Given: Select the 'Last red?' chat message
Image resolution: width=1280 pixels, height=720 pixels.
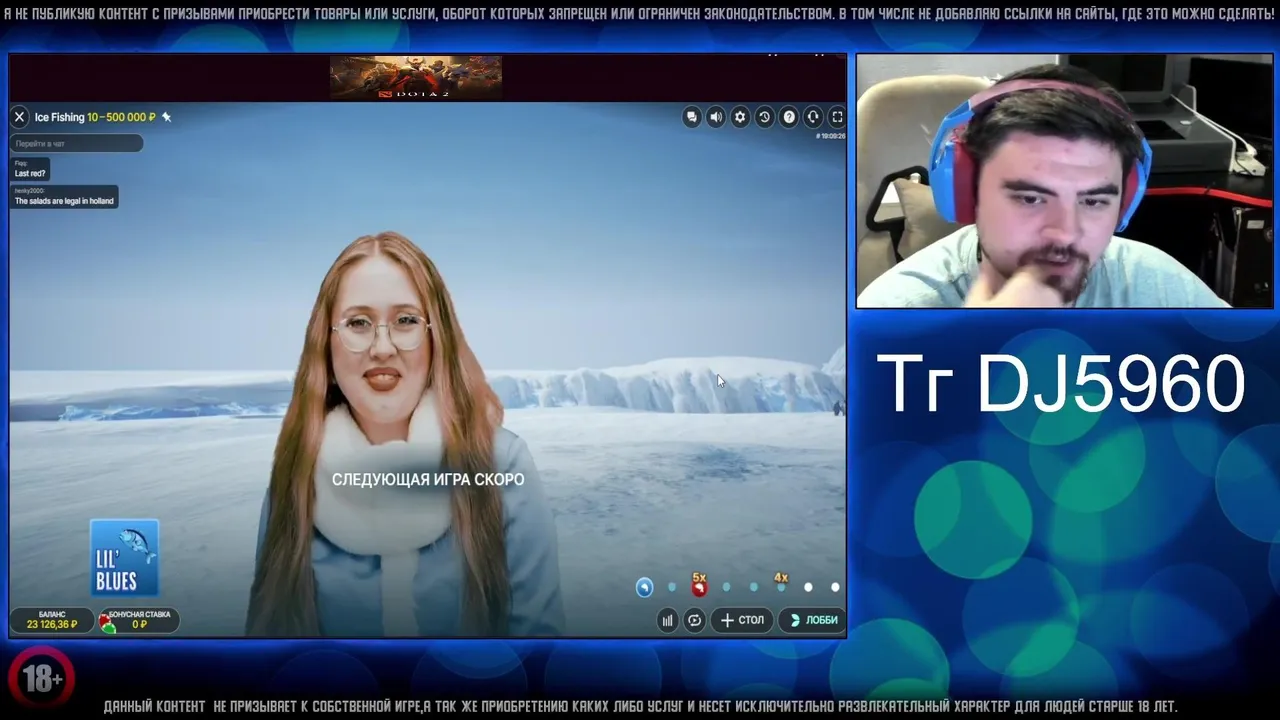Looking at the screenshot, I should point(29,169).
